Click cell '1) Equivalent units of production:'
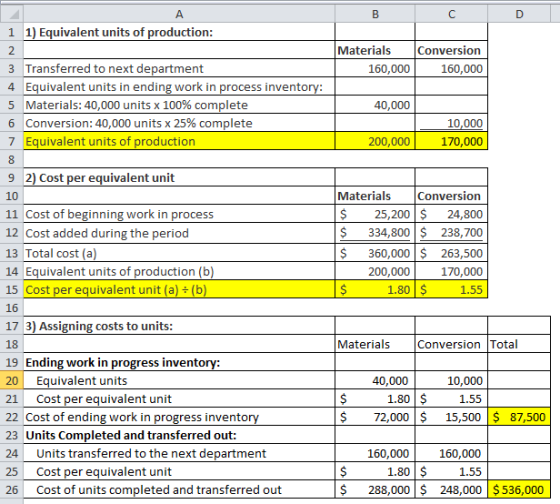Viewport: 560px width, 504px height. pos(179,32)
